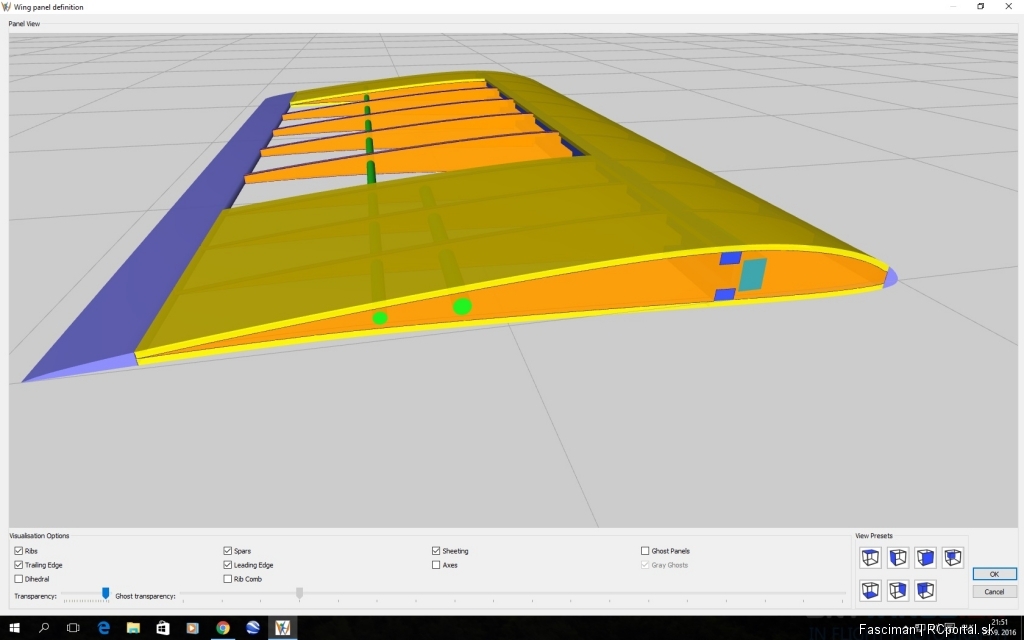Open the Windows Store taskbar icon
The width and height of the screenshot is (1024, 640).
[163, 628]
